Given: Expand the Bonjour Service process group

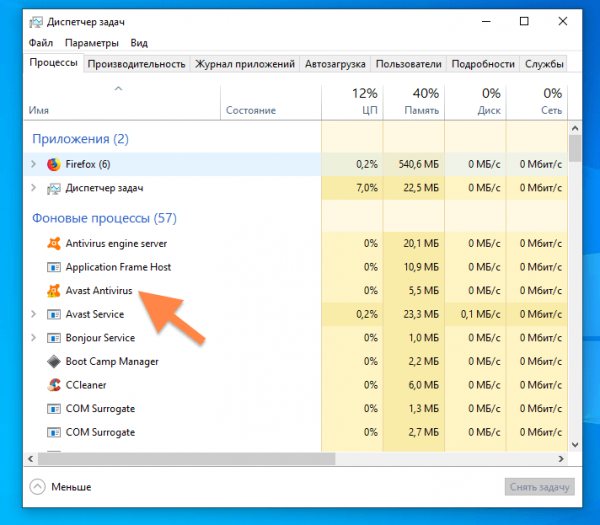Looking at the screenshot, I should 33,338.
